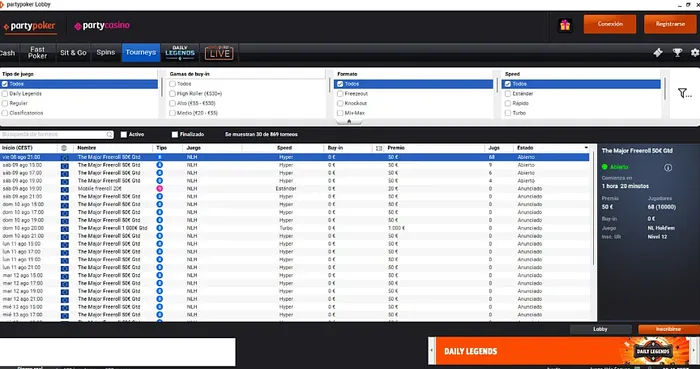Select the Mobile freeroll 20€ tournament name

(100, 189)
